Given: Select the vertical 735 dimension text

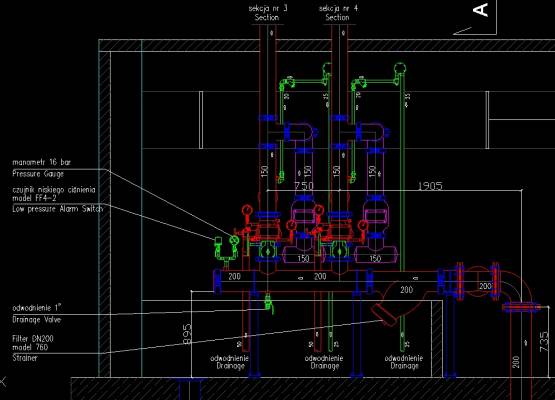Looking at the screenshot, I should pyautogui.click(x=544, y=342).
